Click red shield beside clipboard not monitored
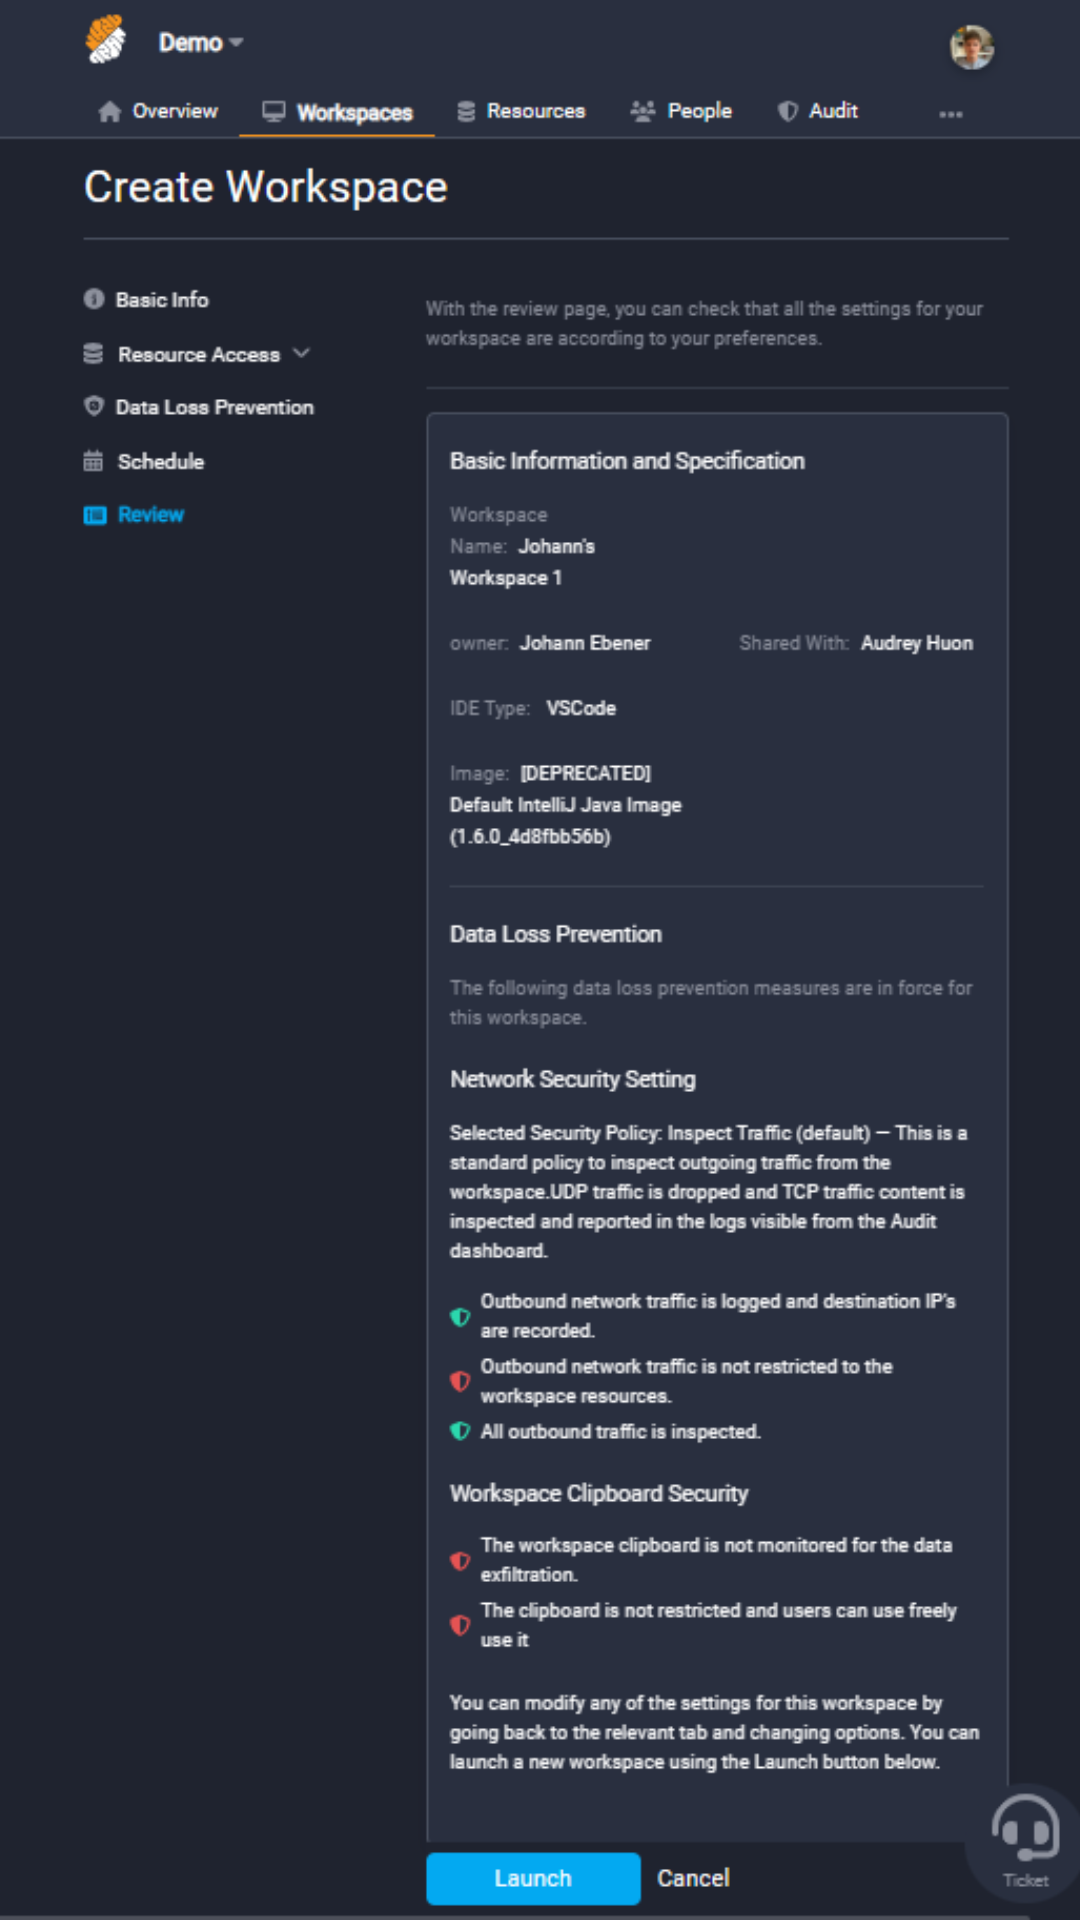The width and height of the screenshot is (1080, 1920). [x=460, y=1560]
